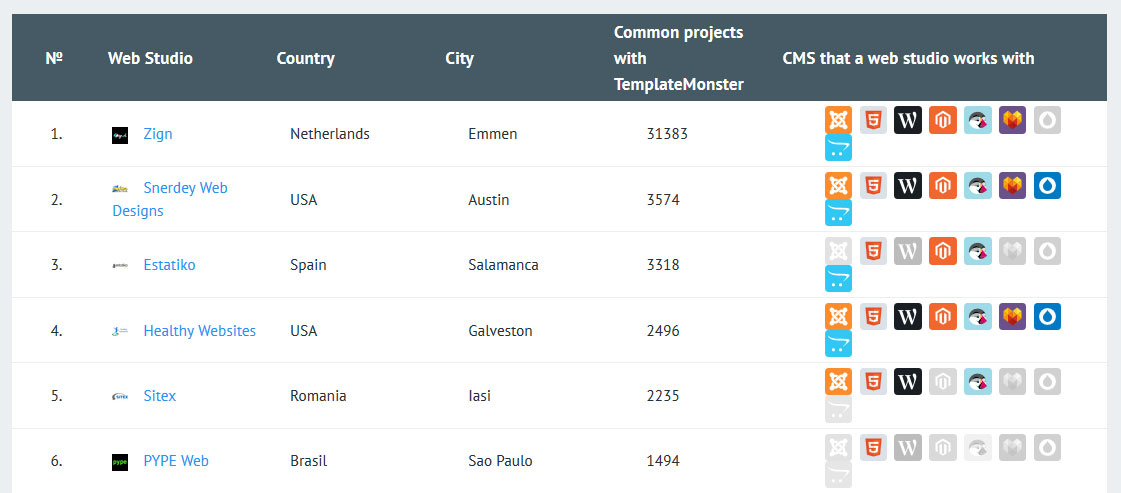This screenshot has width=1121, height=493.
Task: Click the HTML5 icon in Sitex's row
Action: pyautogui.click(x=873, y=382)
